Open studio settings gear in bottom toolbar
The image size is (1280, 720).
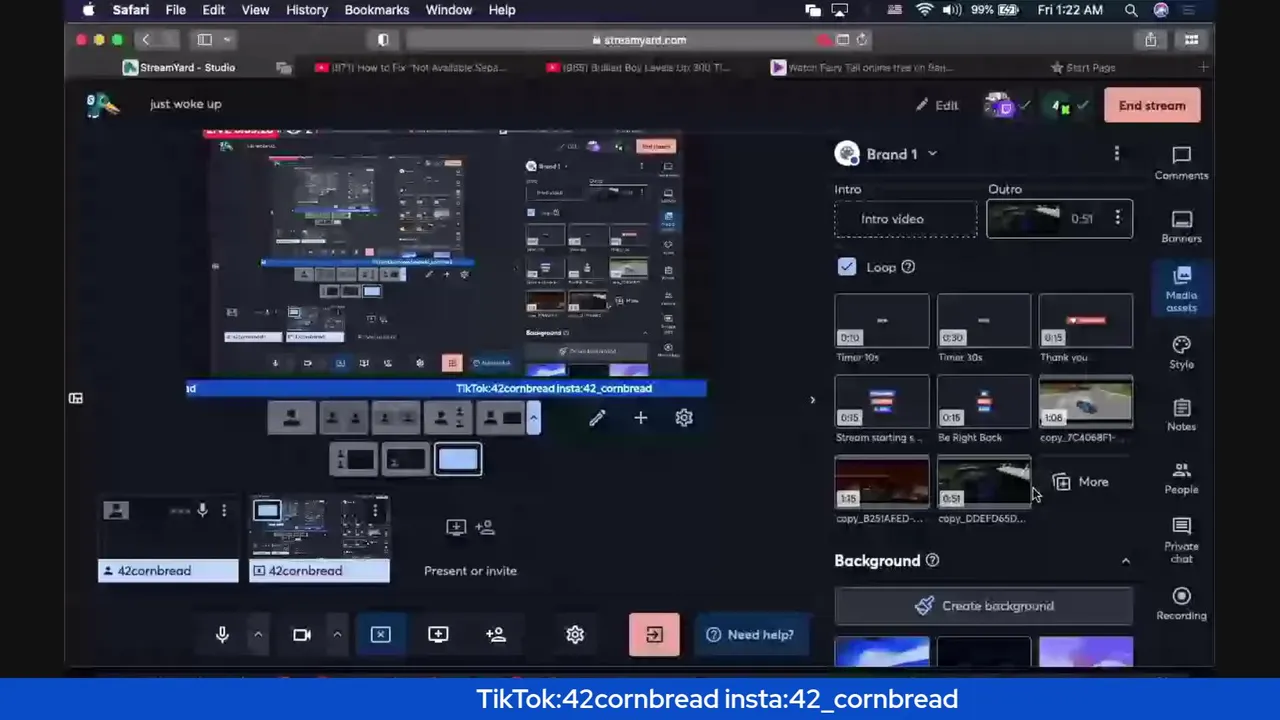click(x=575, y=634)
